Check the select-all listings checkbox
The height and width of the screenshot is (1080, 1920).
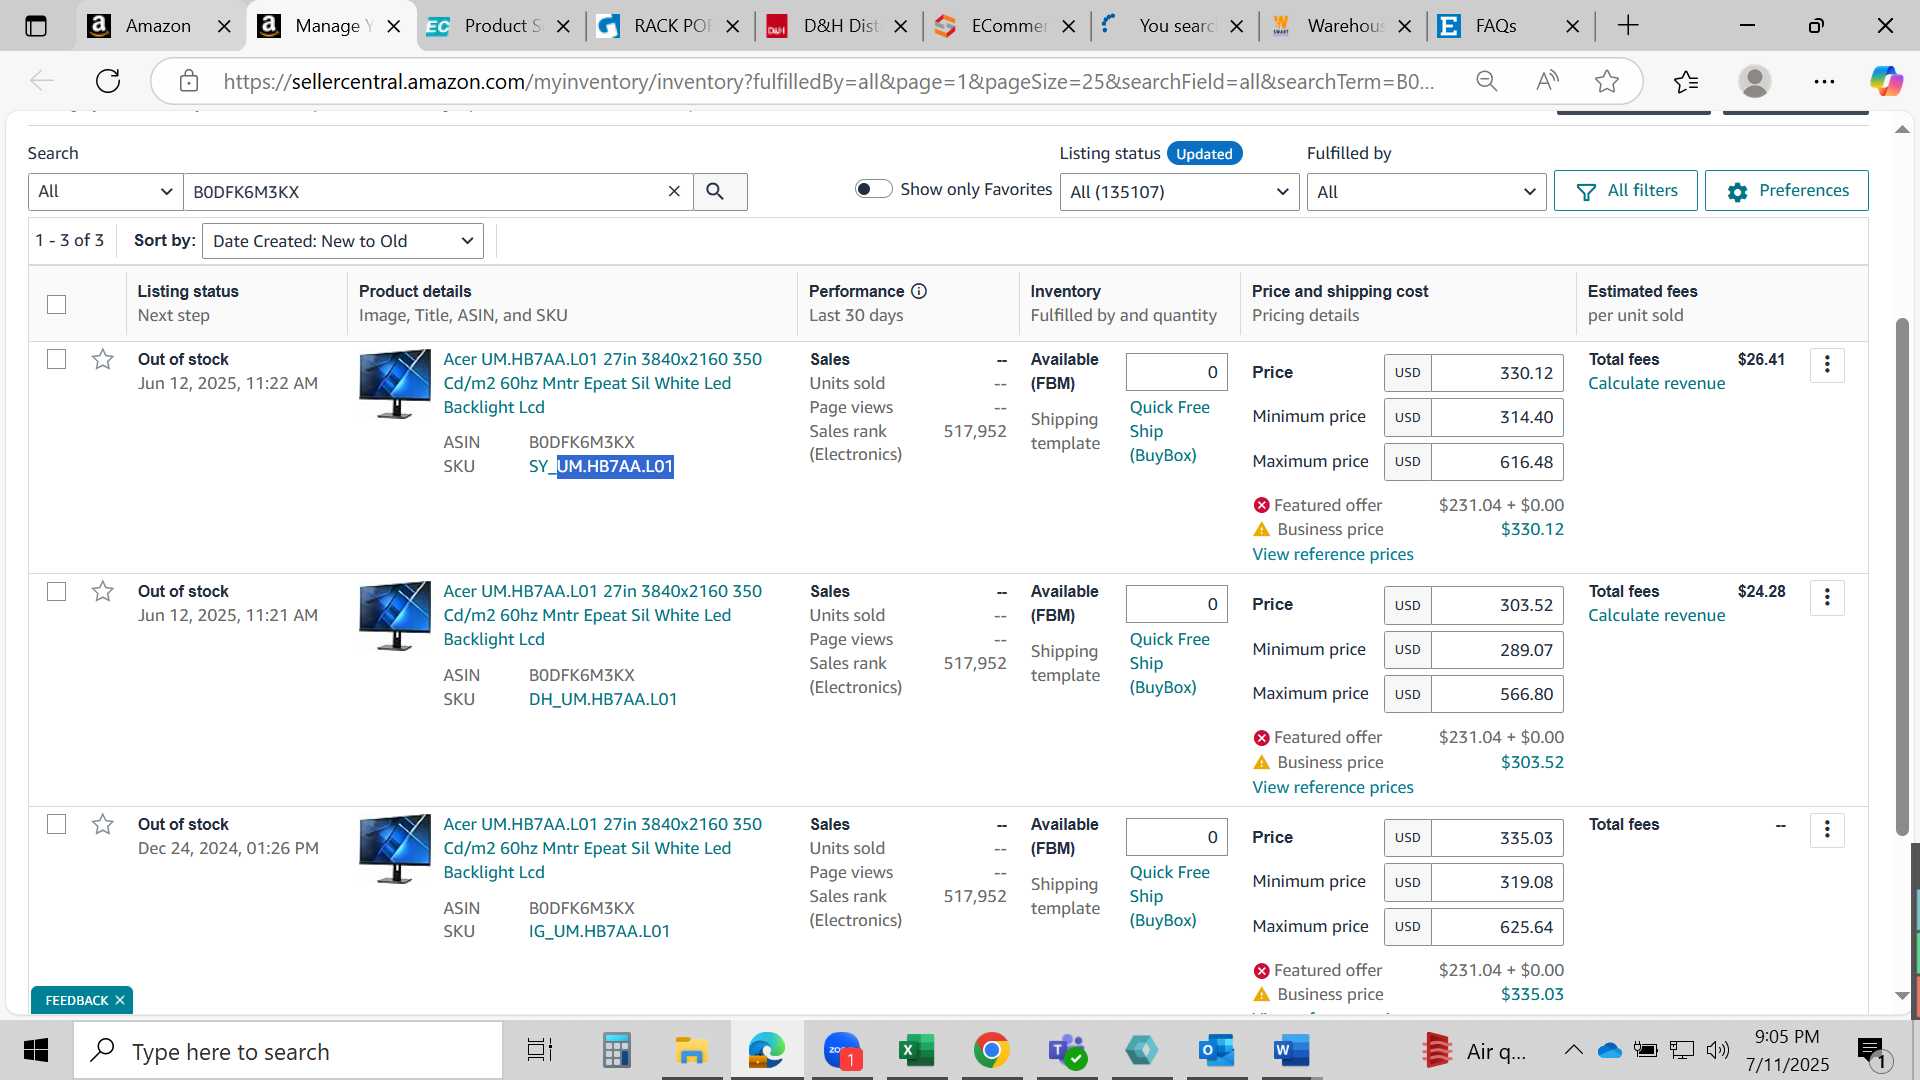[57, 304]
